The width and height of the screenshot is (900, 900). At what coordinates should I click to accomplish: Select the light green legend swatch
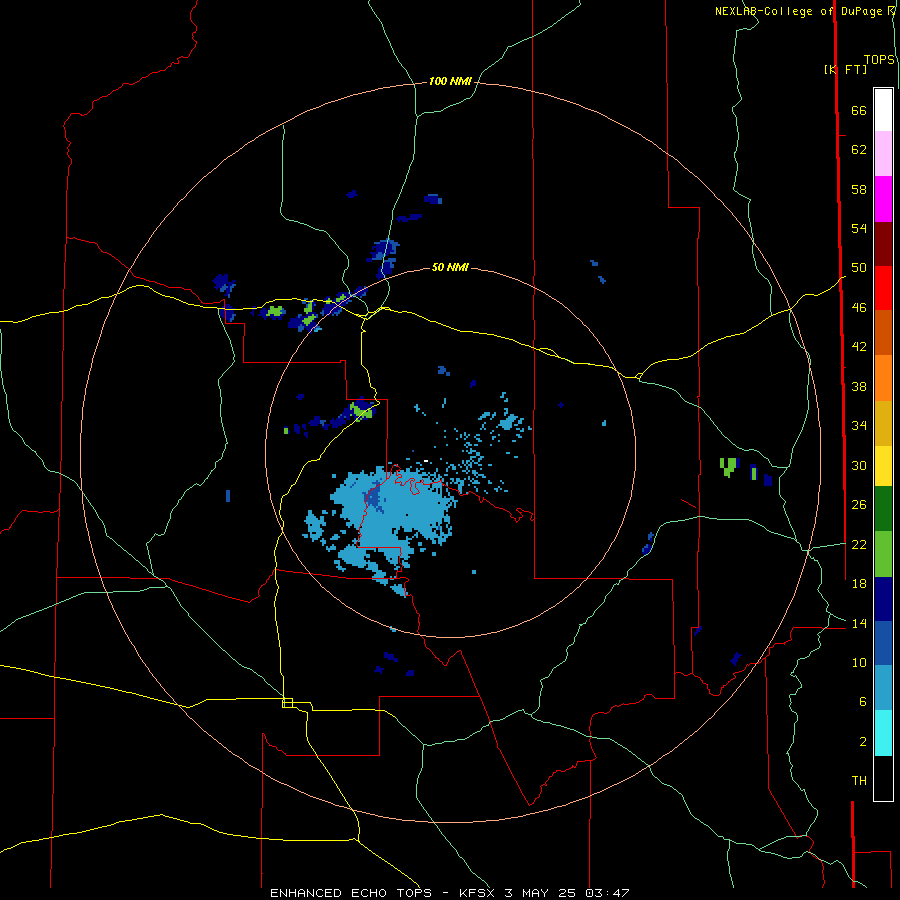point(883,554)
